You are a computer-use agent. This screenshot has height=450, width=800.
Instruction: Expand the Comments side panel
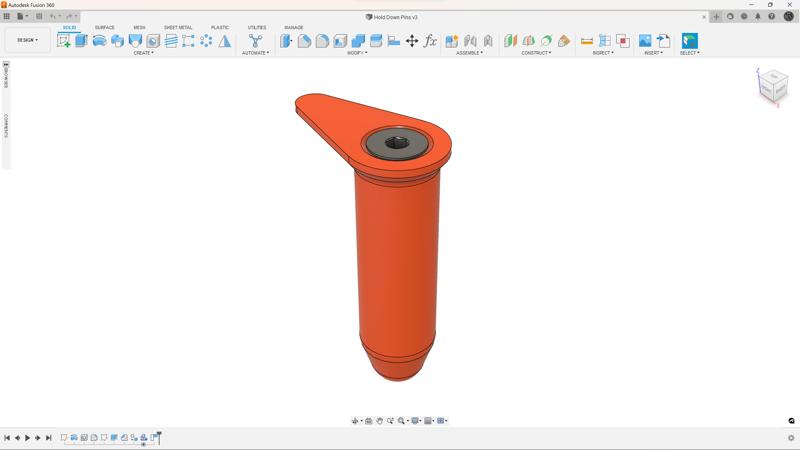(x=6, y=126)
